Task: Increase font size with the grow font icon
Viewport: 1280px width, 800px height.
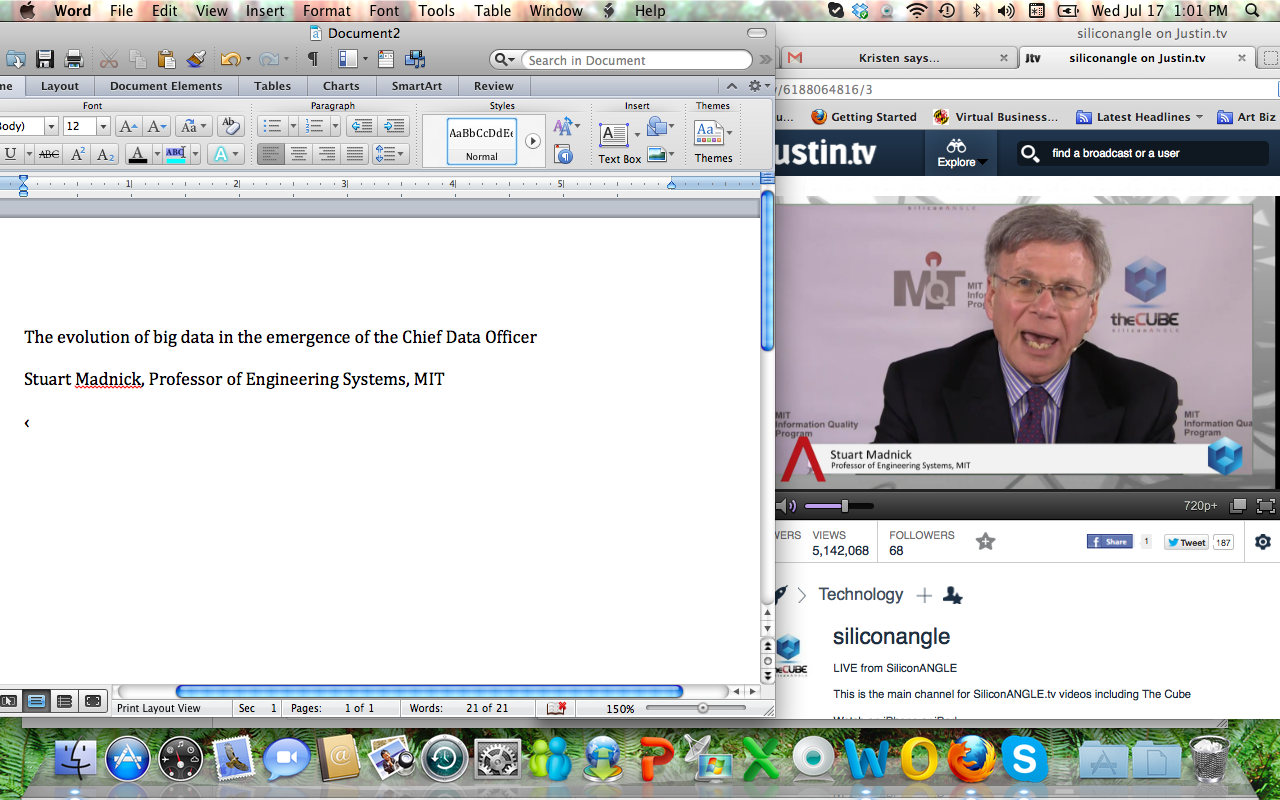Action: click(128, 126)
